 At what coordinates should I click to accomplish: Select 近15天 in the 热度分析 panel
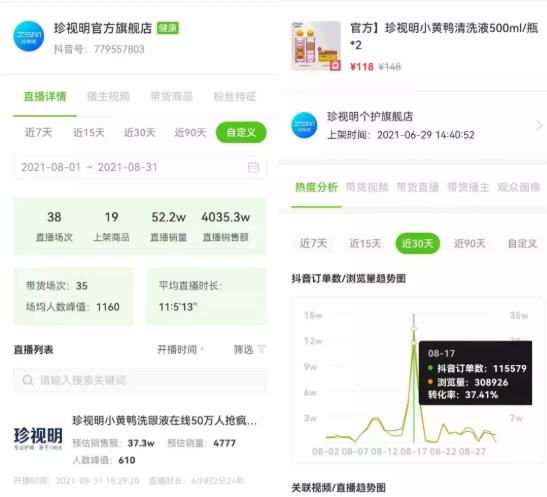365,243
